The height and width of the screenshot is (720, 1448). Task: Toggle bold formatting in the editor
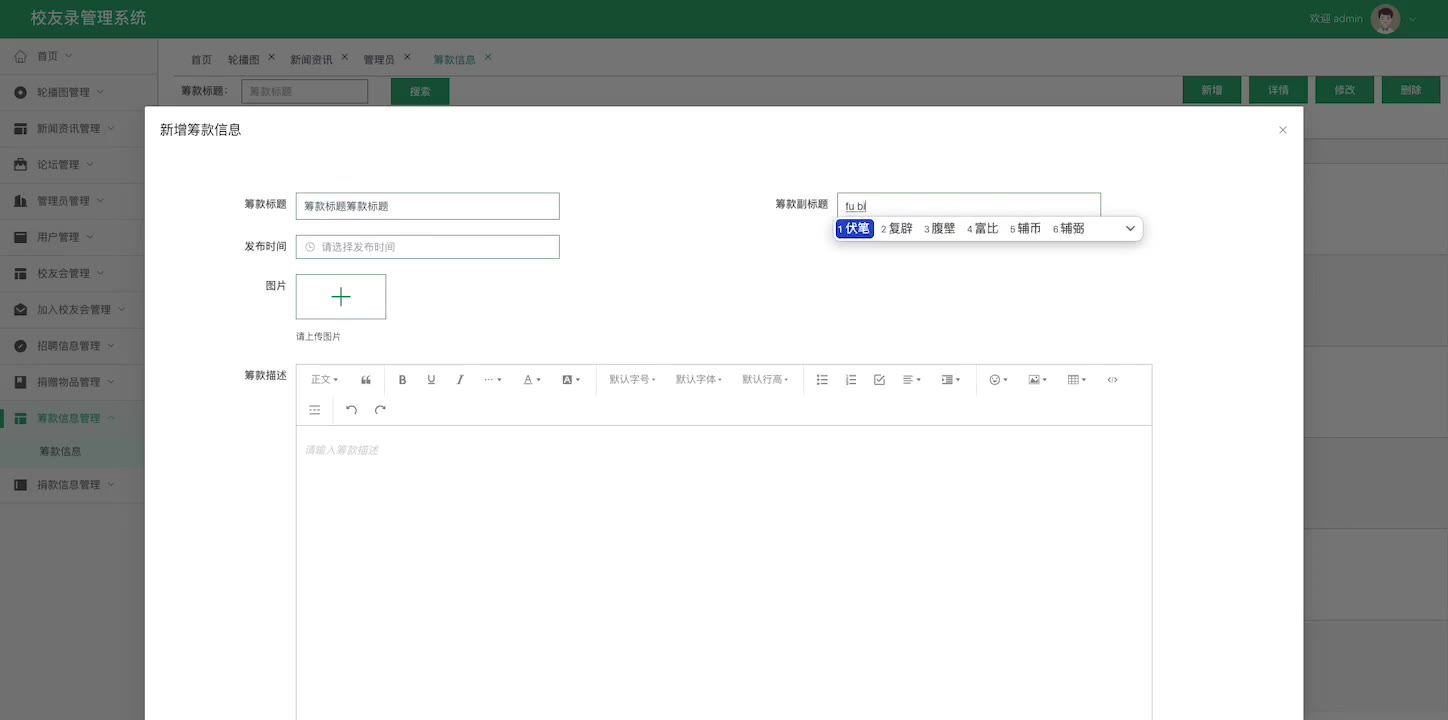point(402,380)
